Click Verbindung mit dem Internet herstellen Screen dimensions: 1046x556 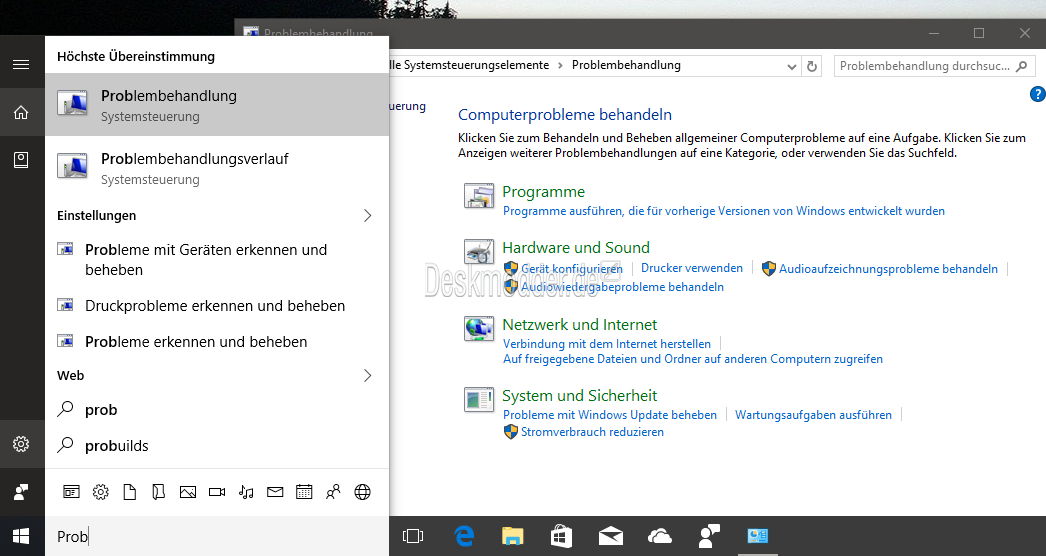pos(607,344)
